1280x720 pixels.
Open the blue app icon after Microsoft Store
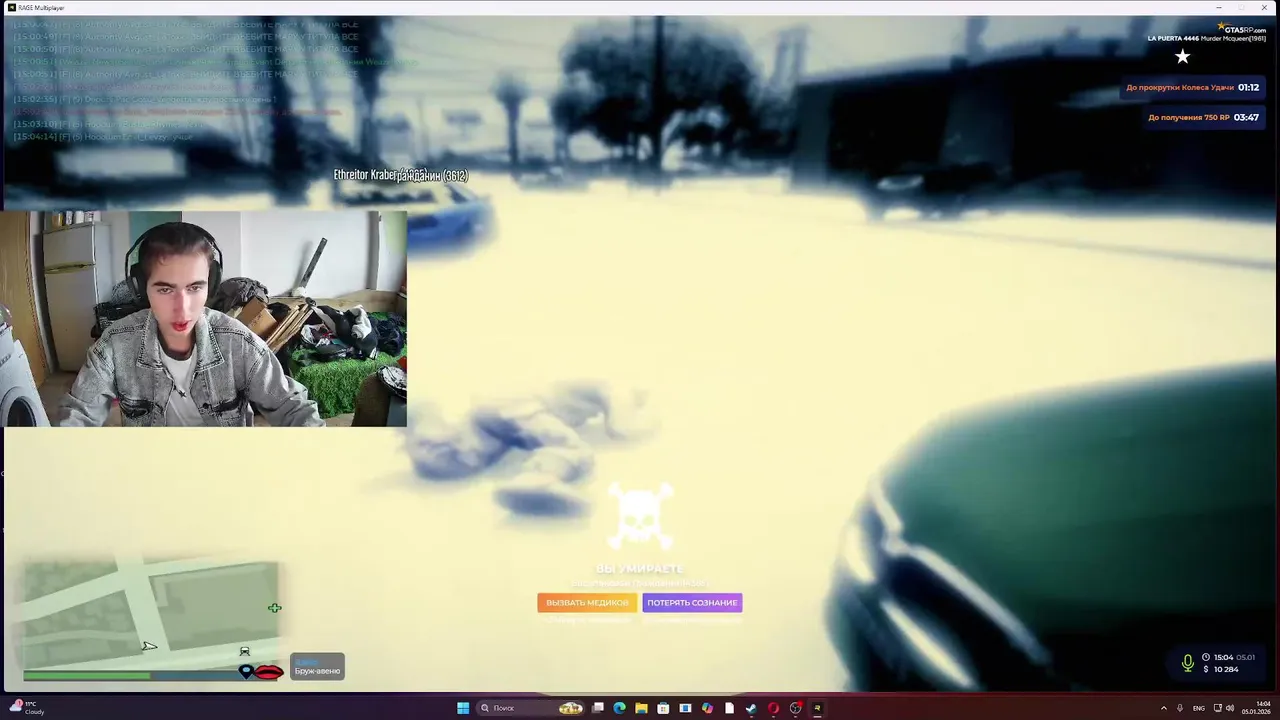pyautogui.click(x=685, y=708)
